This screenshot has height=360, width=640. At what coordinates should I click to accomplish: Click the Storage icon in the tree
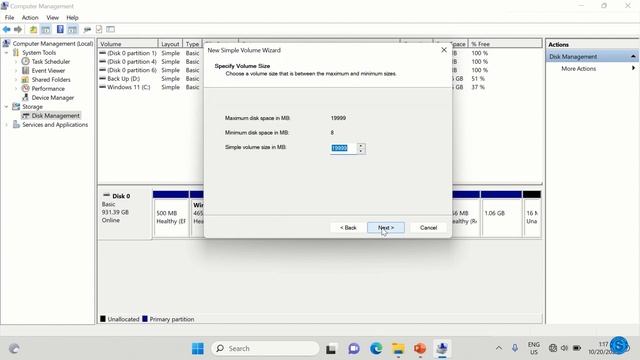(x=16, y=106)
